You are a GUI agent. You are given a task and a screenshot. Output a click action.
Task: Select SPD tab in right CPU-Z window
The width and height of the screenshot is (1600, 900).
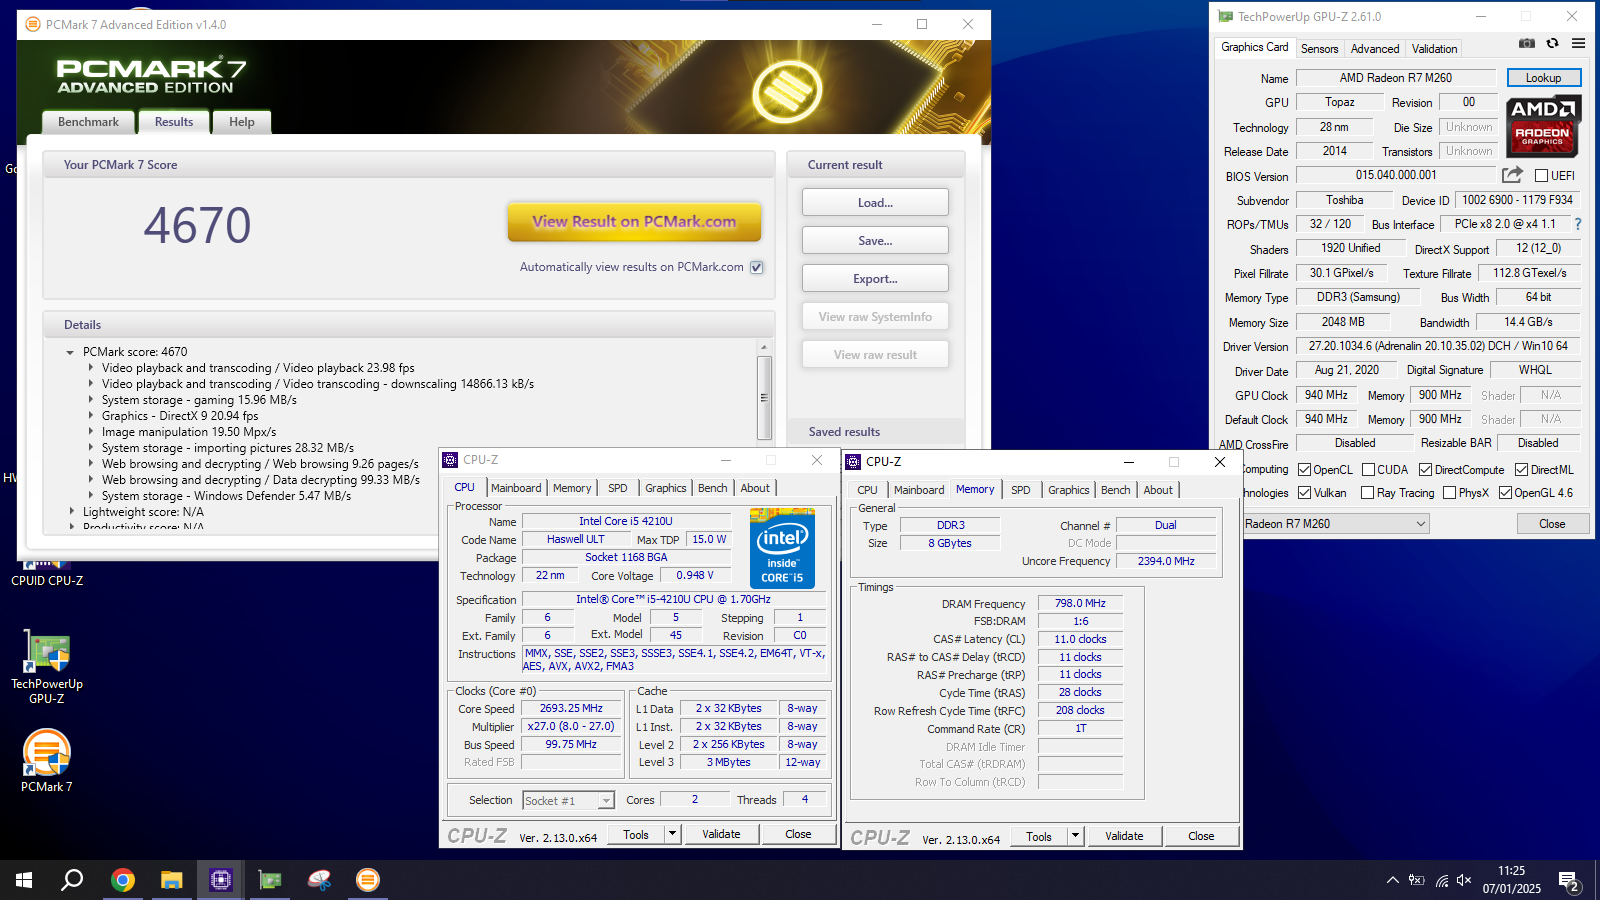1020,490
